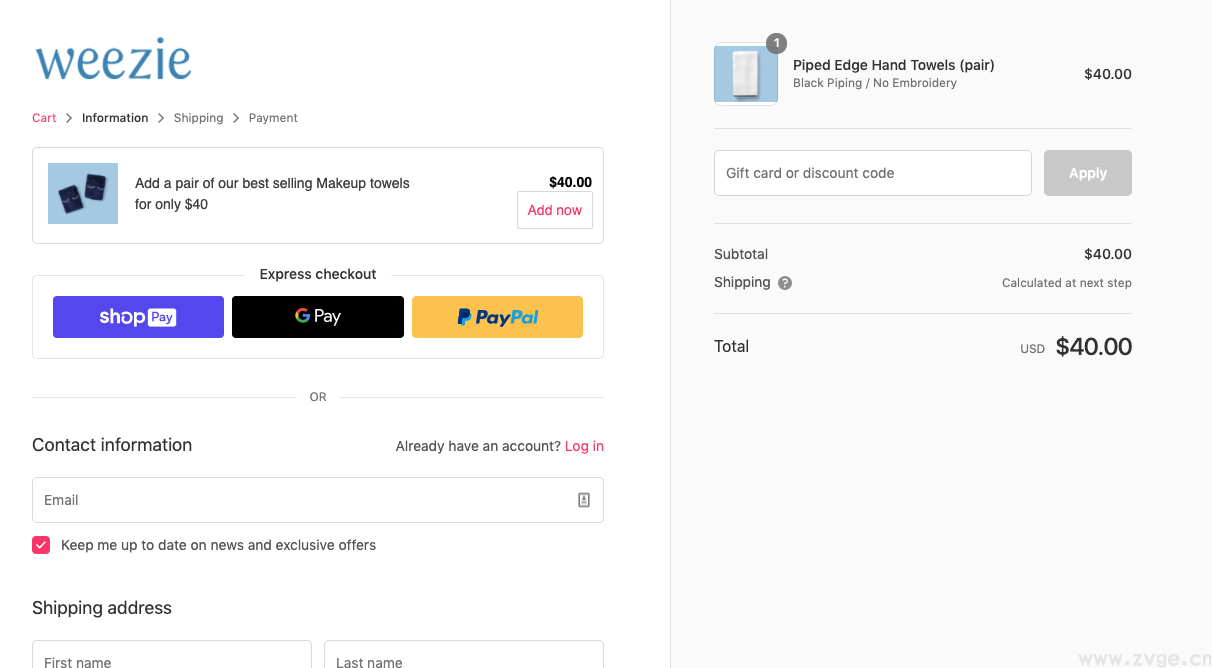Image resolution: width=1212 pixels, height=668 pixels.
Task: Go back to Cart breadcrumb
Action: 44,118
